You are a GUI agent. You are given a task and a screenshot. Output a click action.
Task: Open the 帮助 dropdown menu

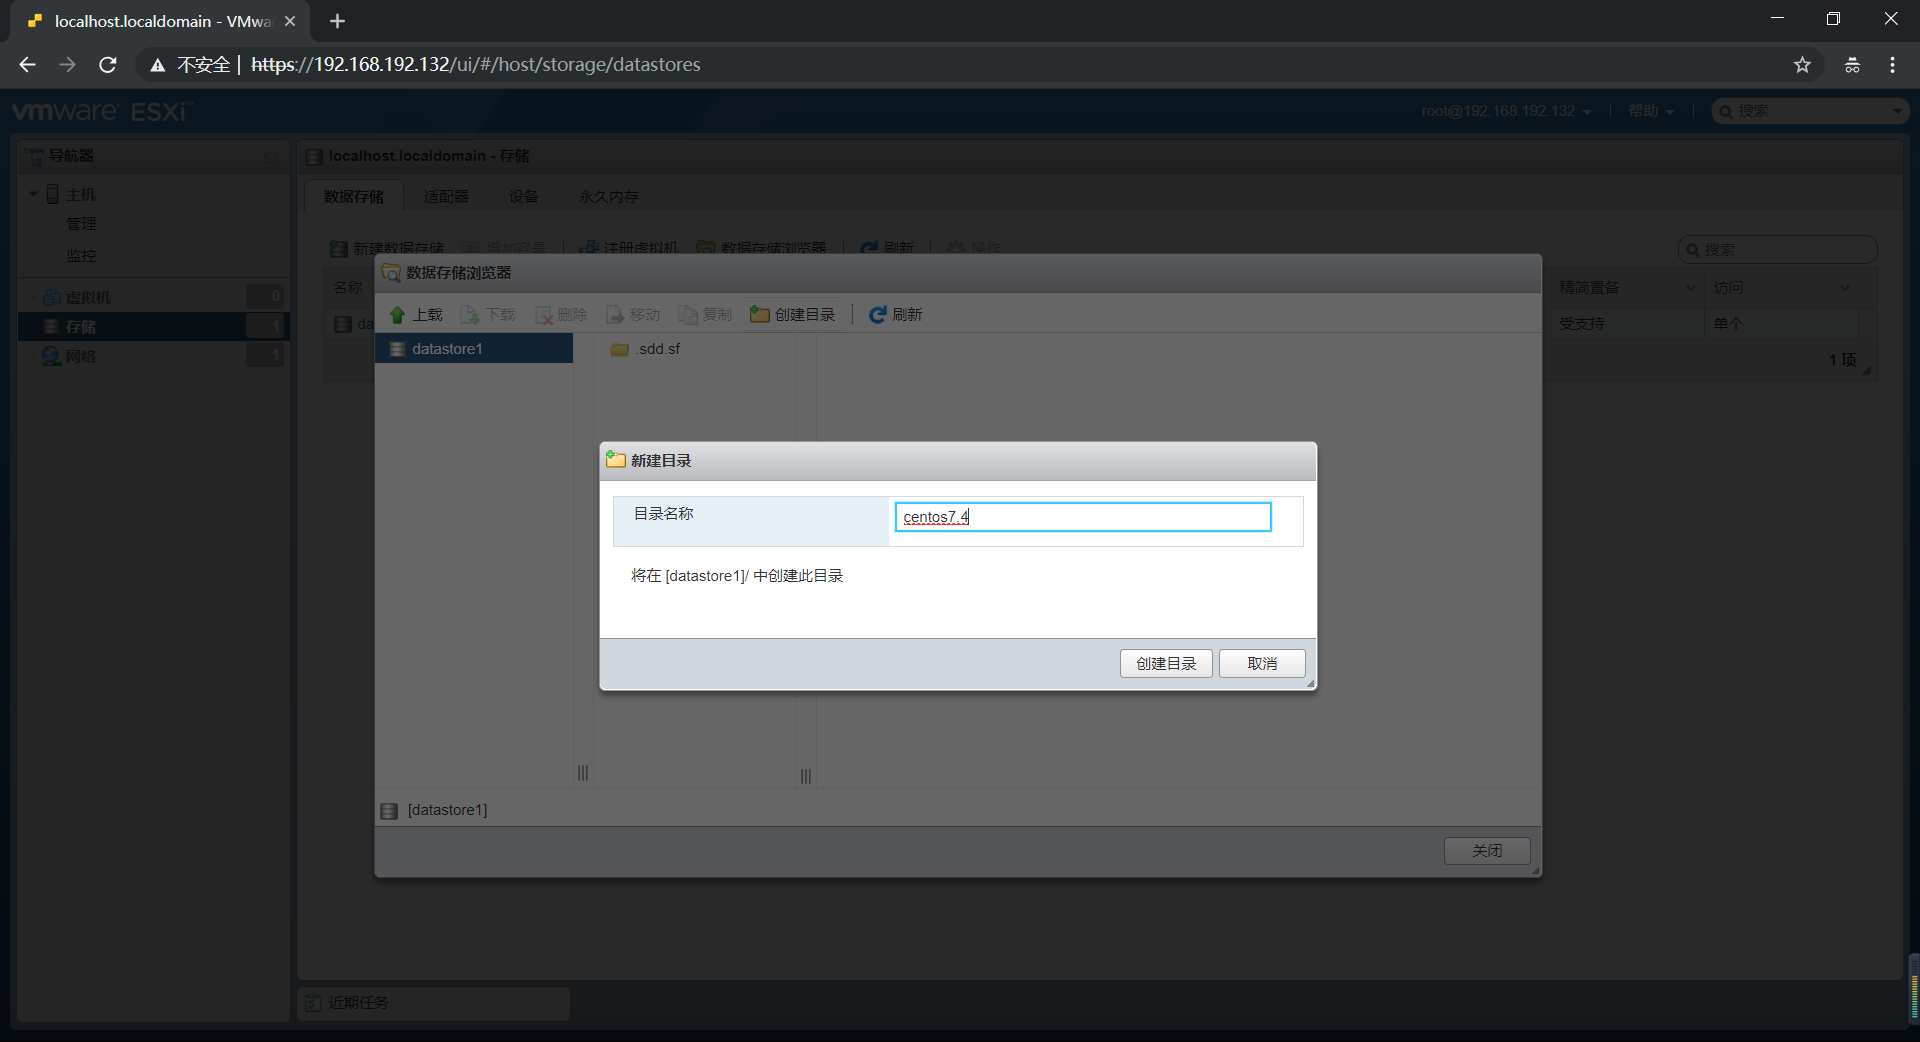tap(1650, 111)
